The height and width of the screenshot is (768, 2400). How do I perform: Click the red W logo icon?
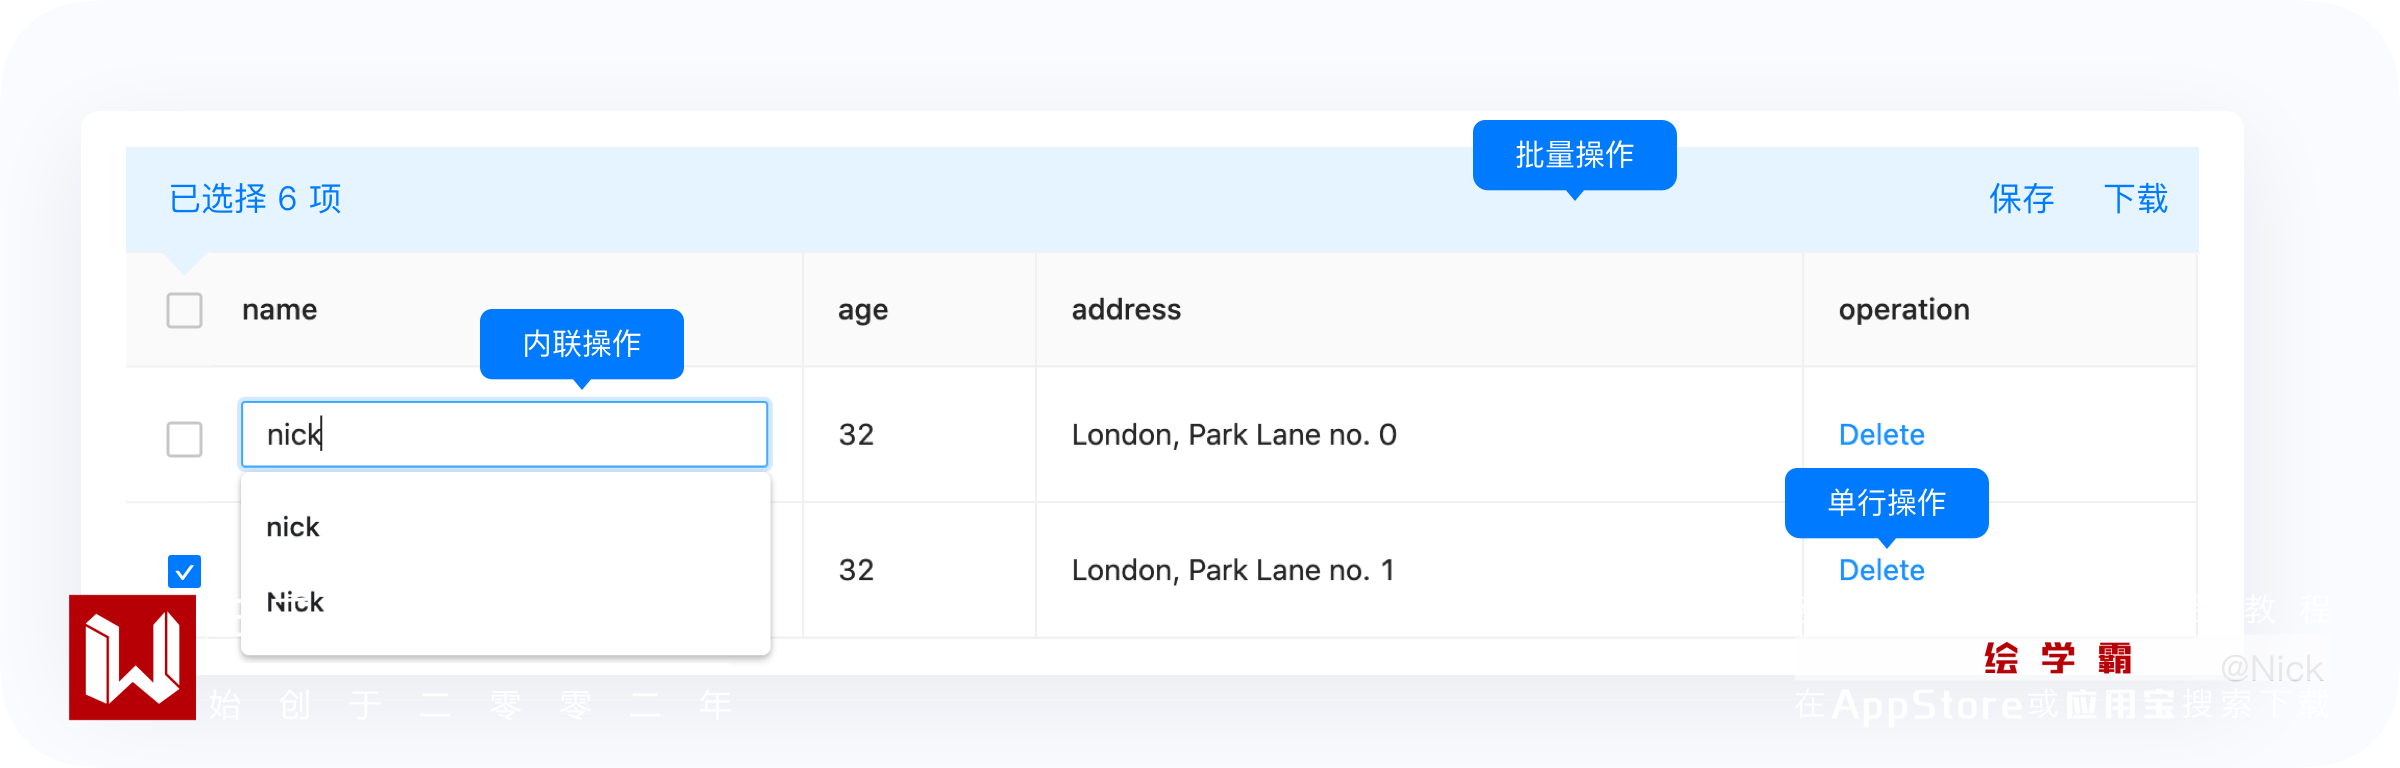coord(132,657)
